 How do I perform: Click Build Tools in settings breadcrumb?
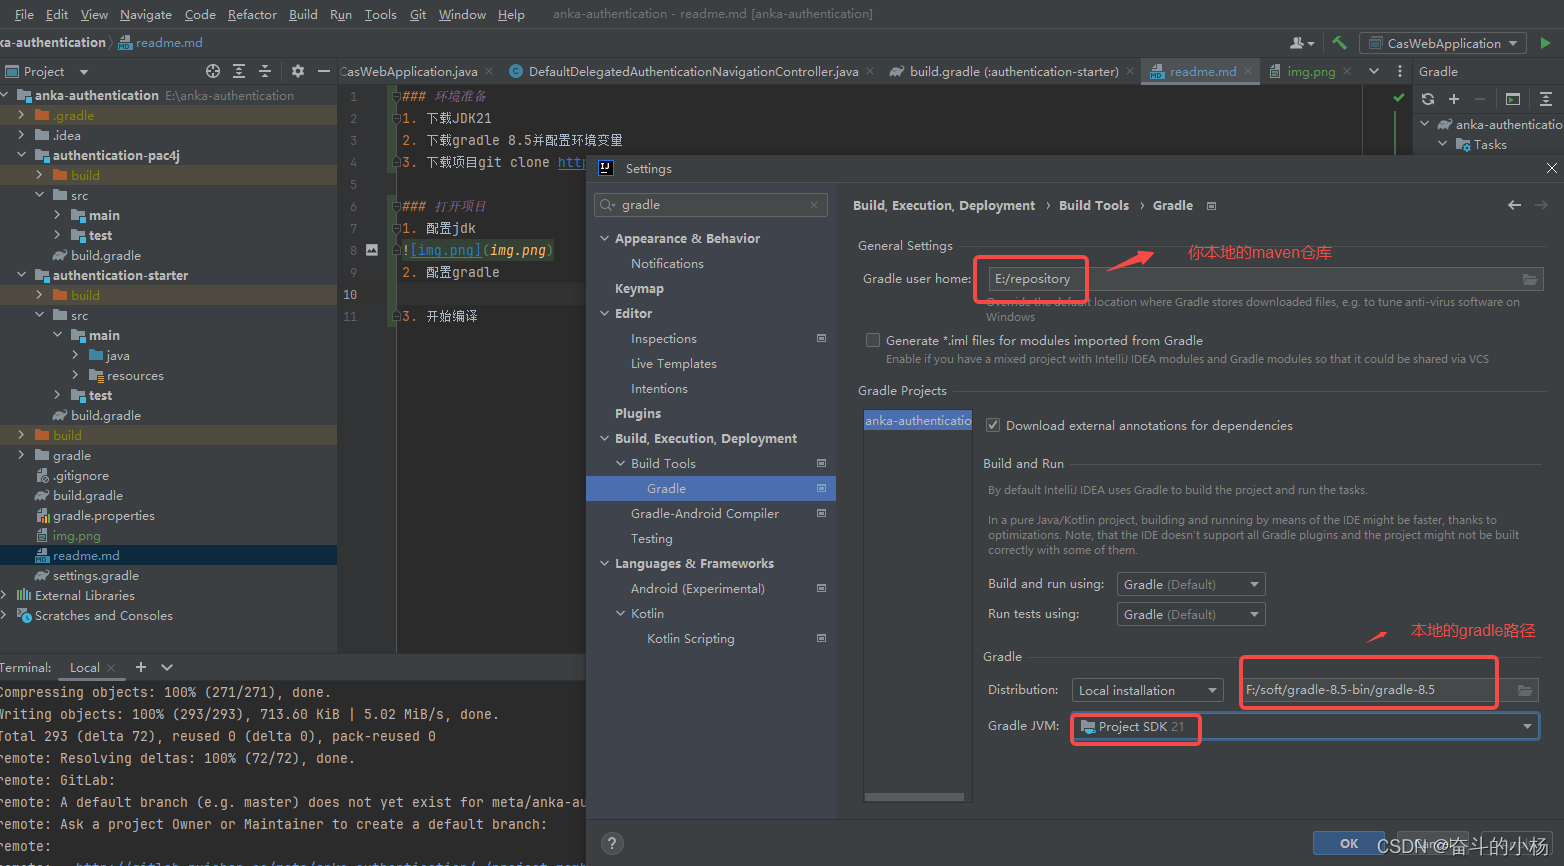click(x=1093, y=205)
